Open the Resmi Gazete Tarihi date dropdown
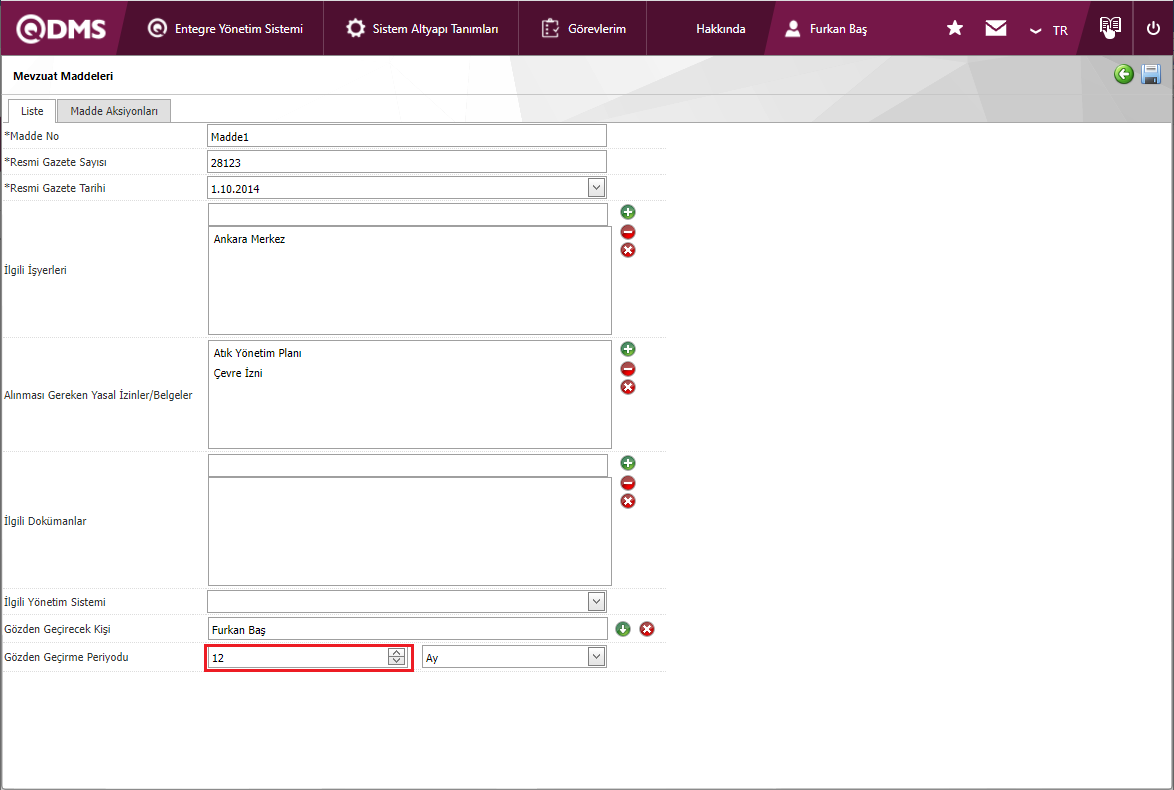Screen dimensions: 1174x790 pos(596,187)
